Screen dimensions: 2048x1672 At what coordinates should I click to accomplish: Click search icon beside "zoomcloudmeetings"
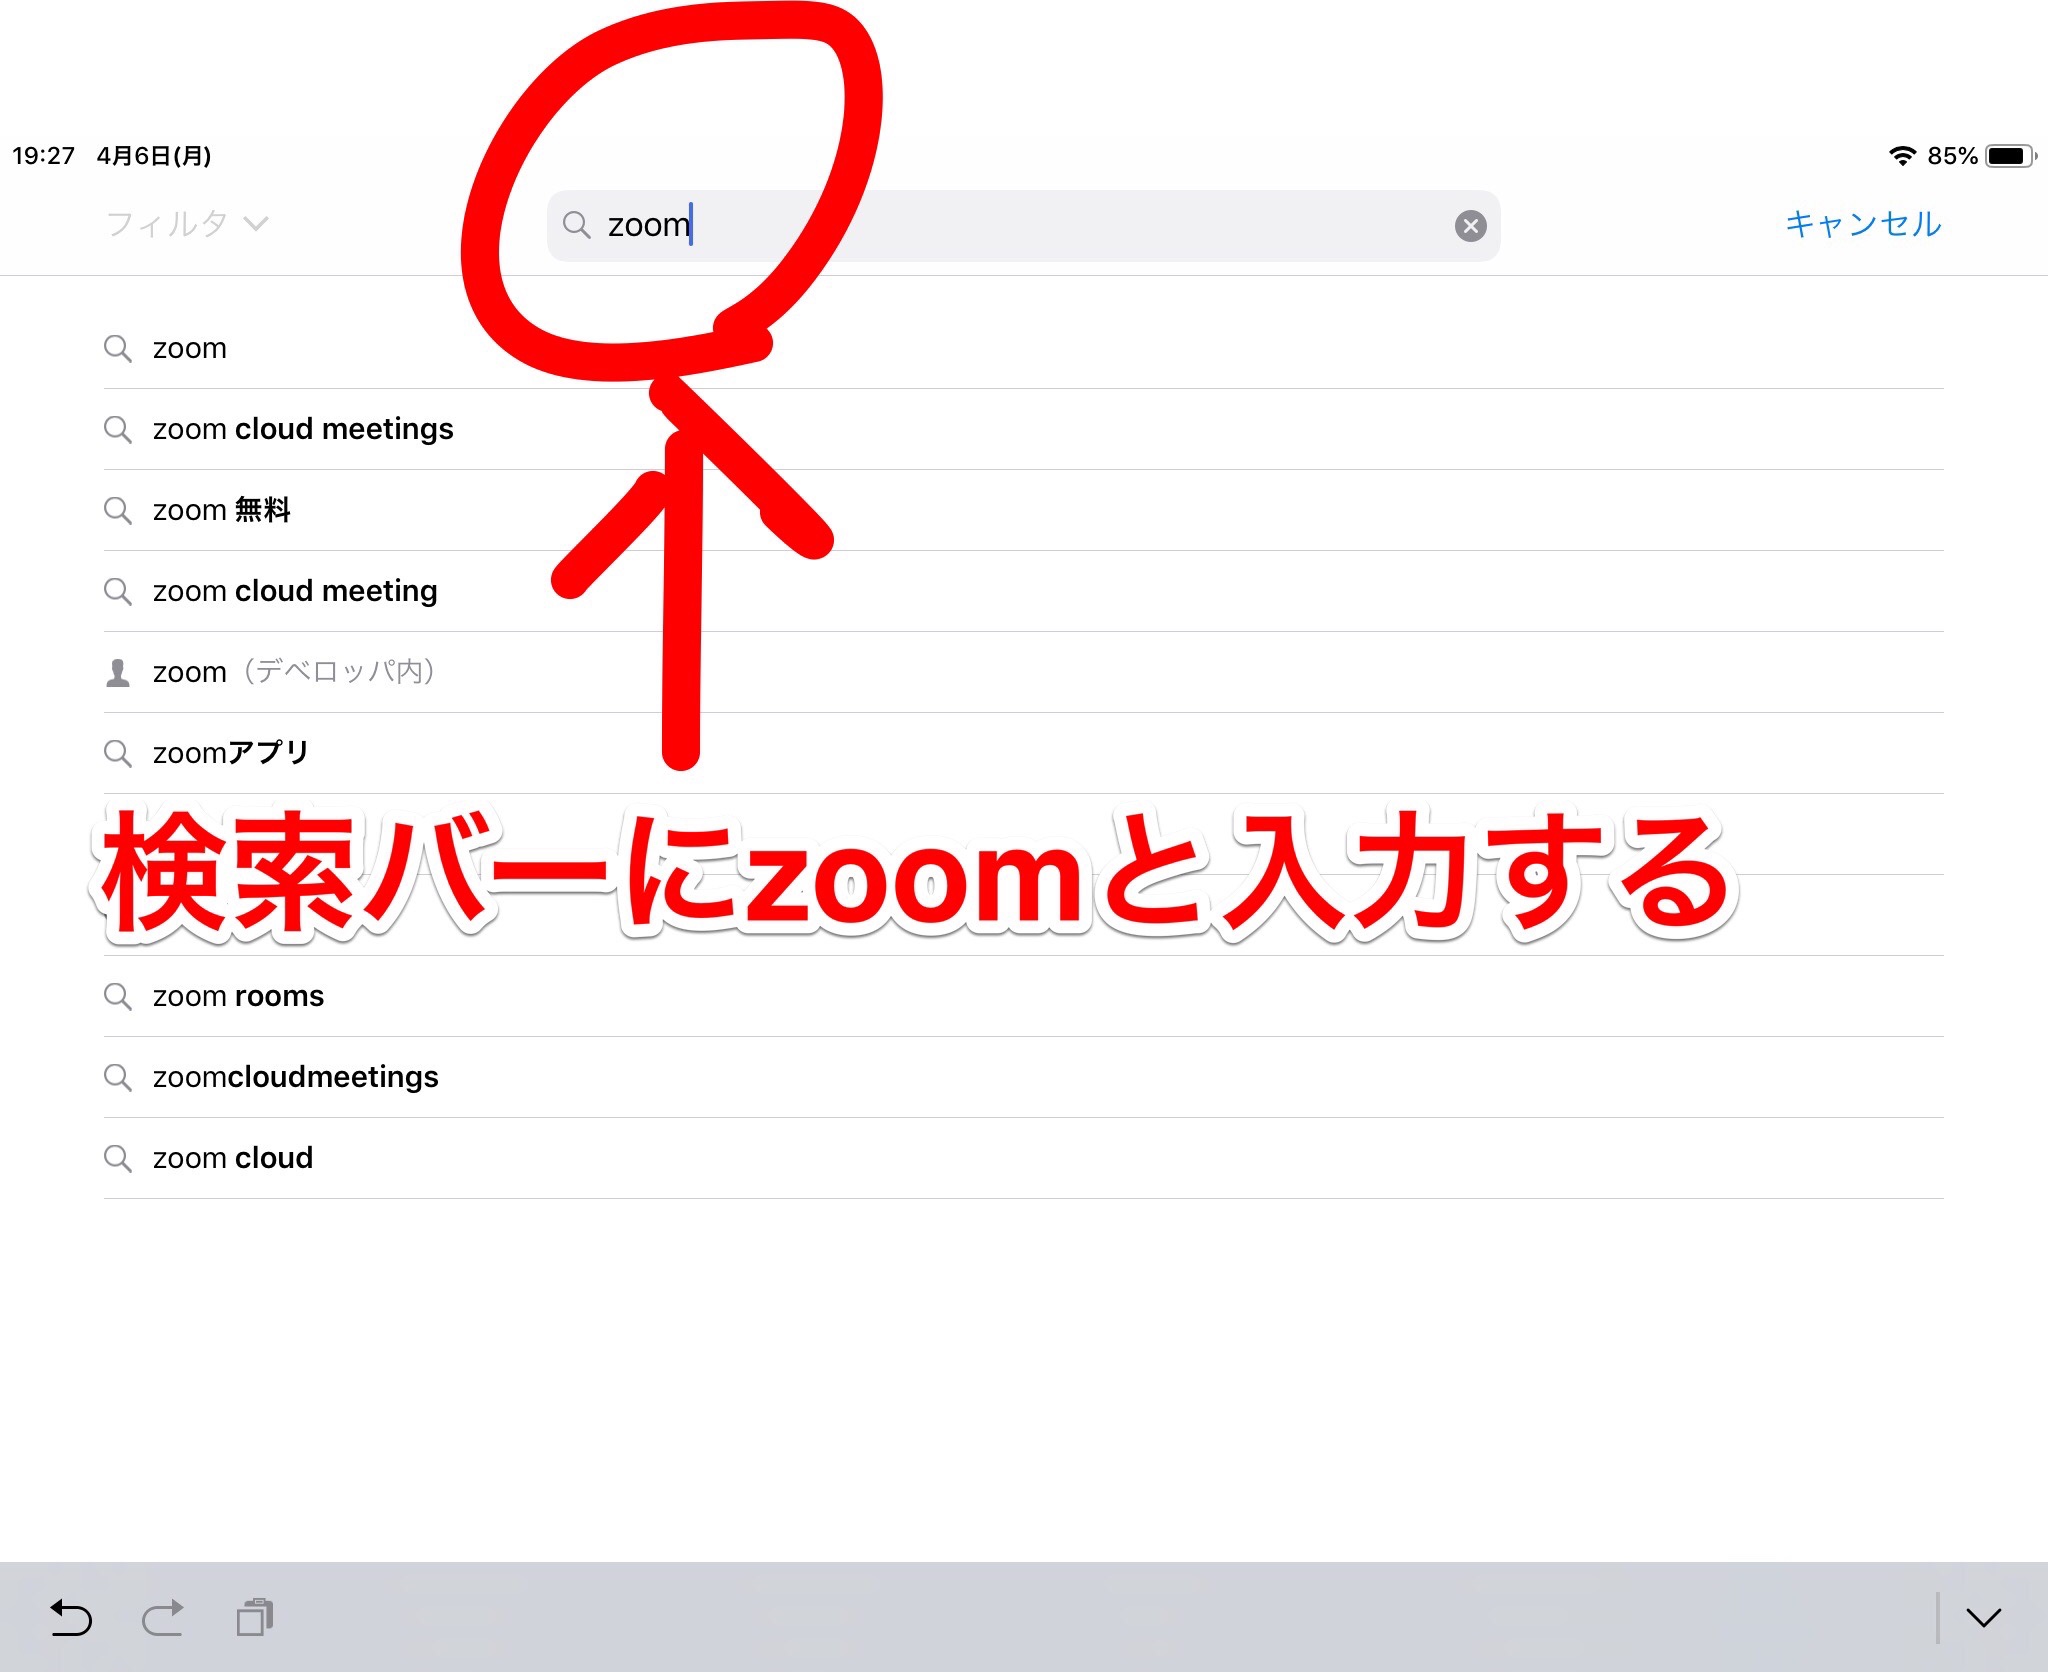tap(118, 1077)
